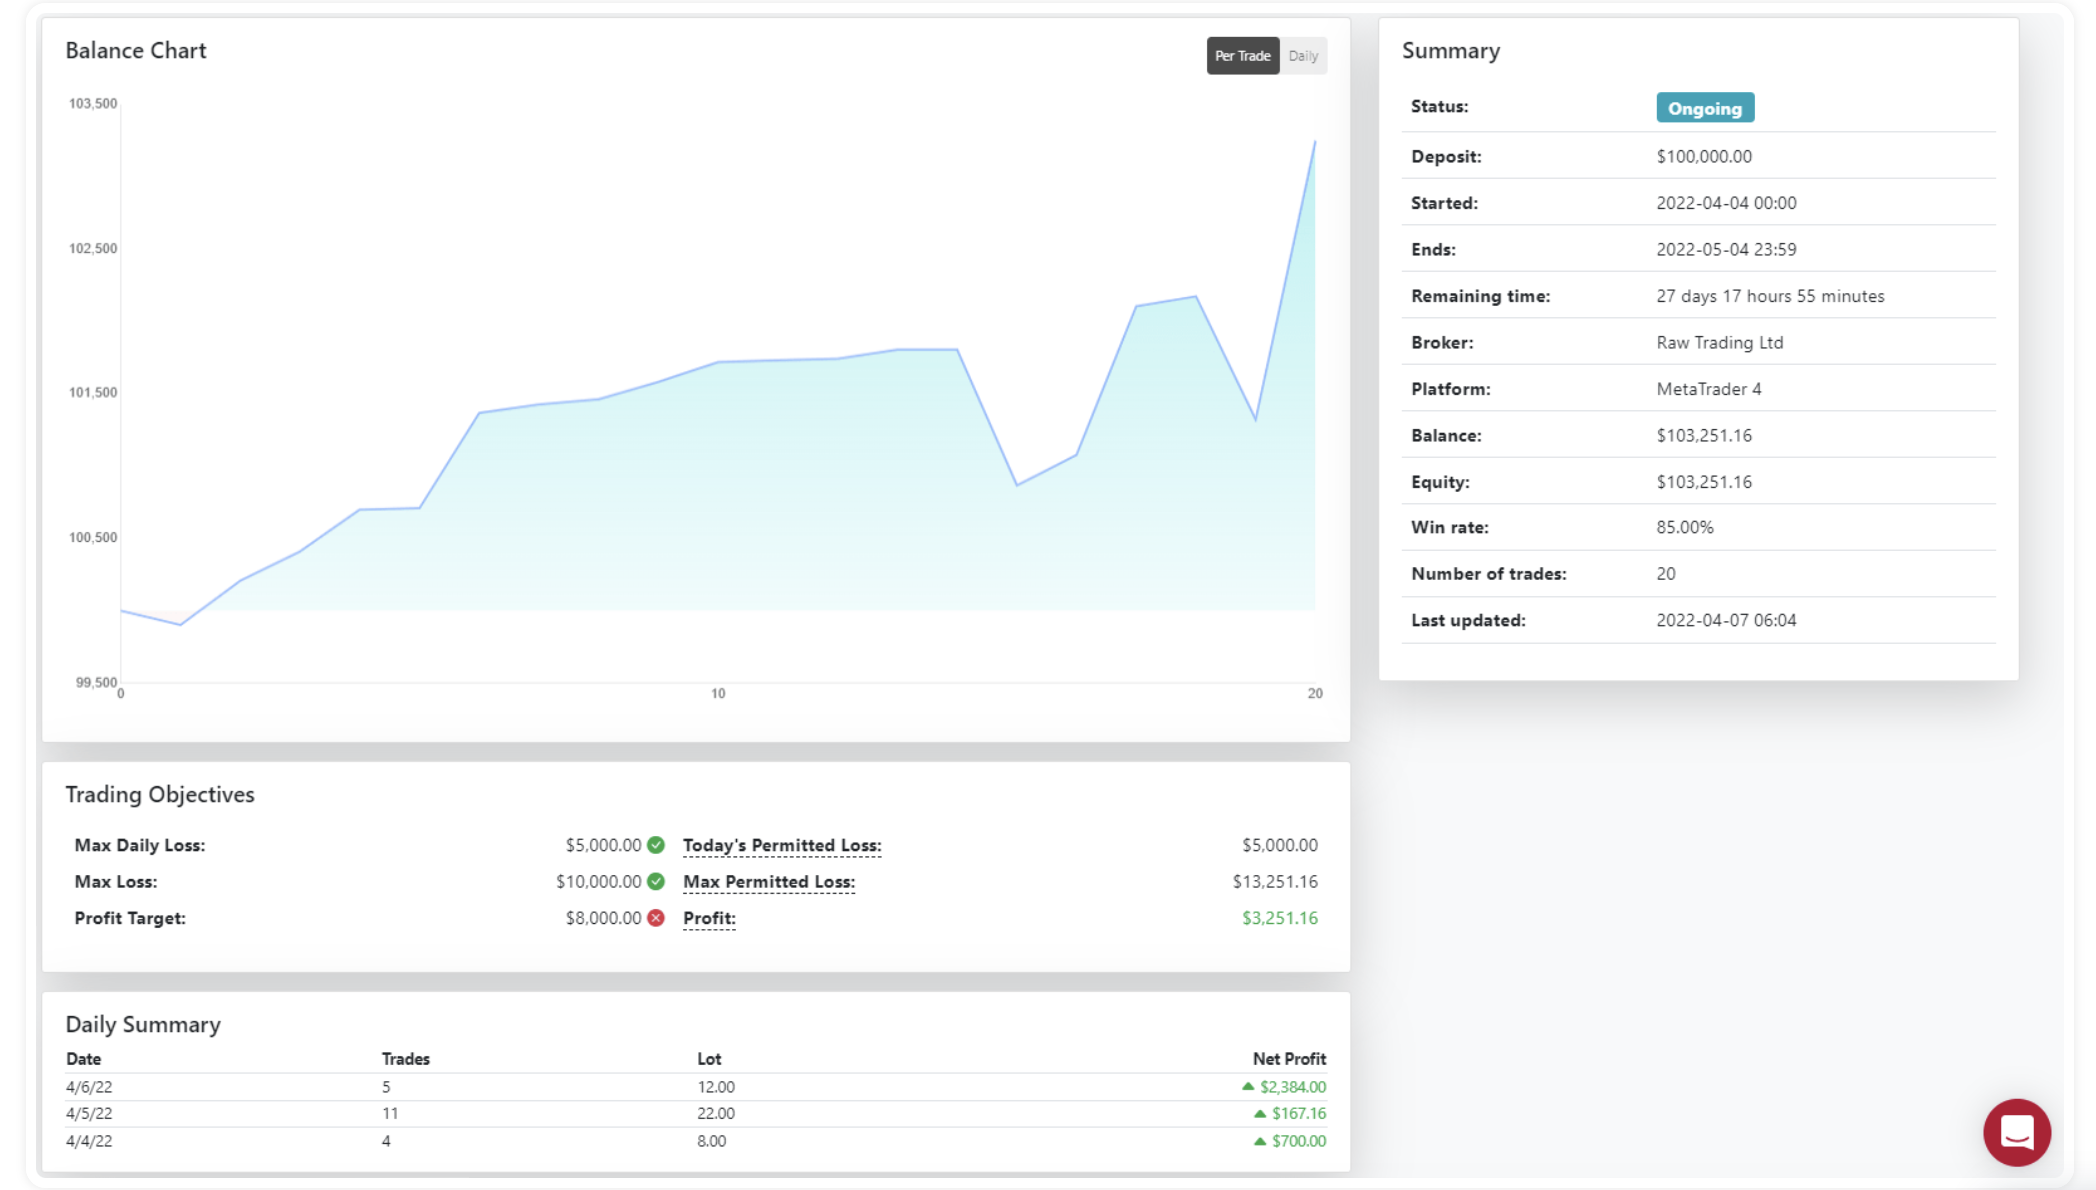
Task: Click remaining time 27 days value
Action: click(x=1770, y=296)
